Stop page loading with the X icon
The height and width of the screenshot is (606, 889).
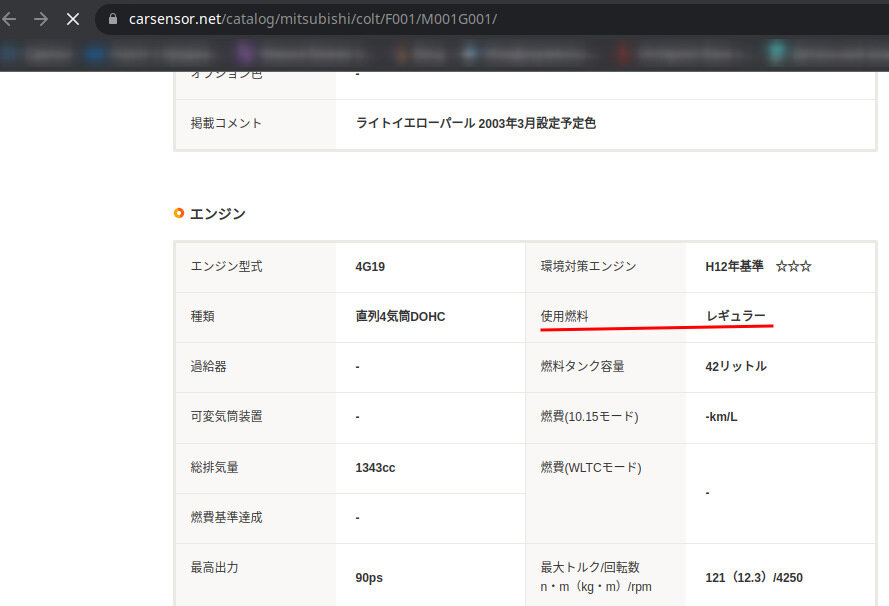[71, 18]
